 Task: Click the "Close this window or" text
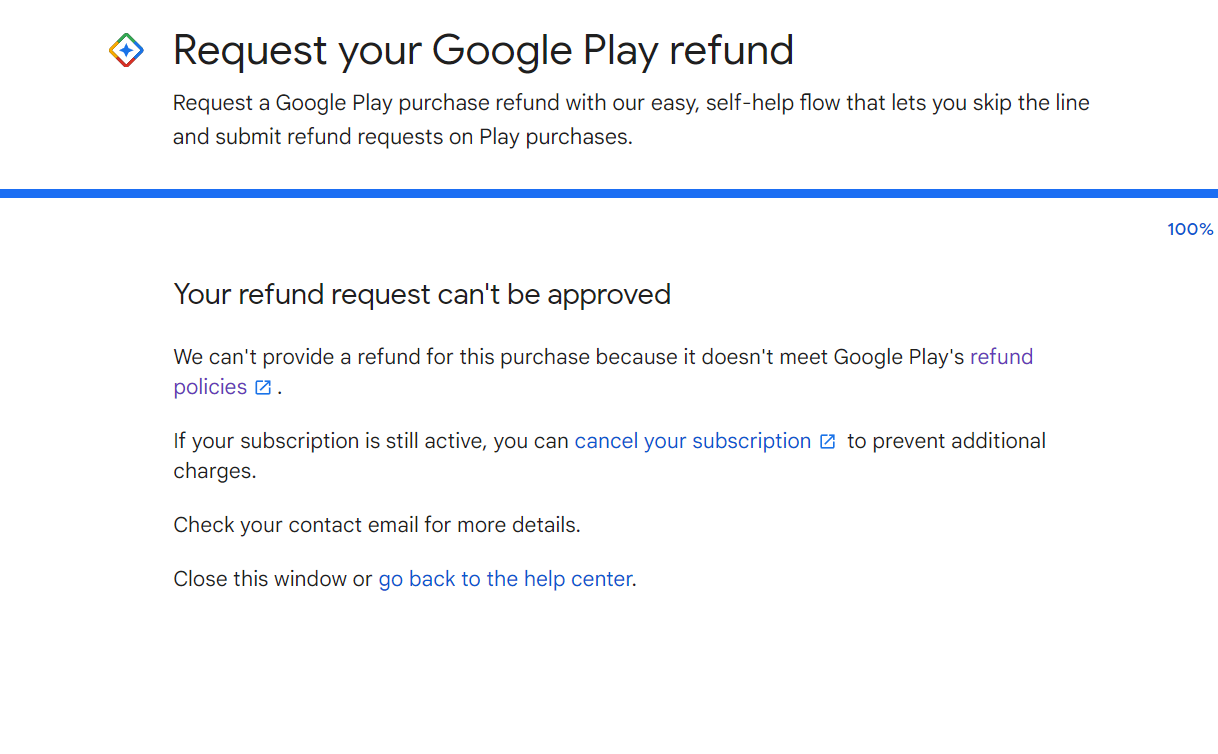pos(272,579)
